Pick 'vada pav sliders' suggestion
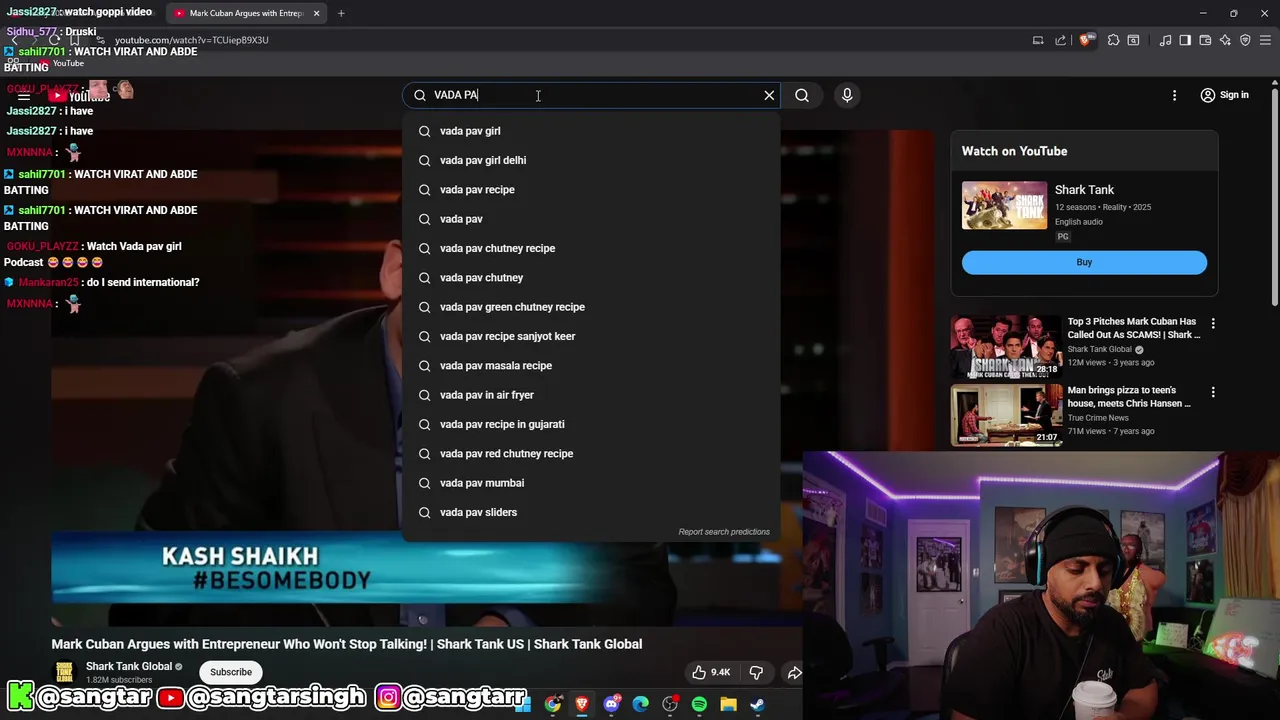 tap(591, 512)
